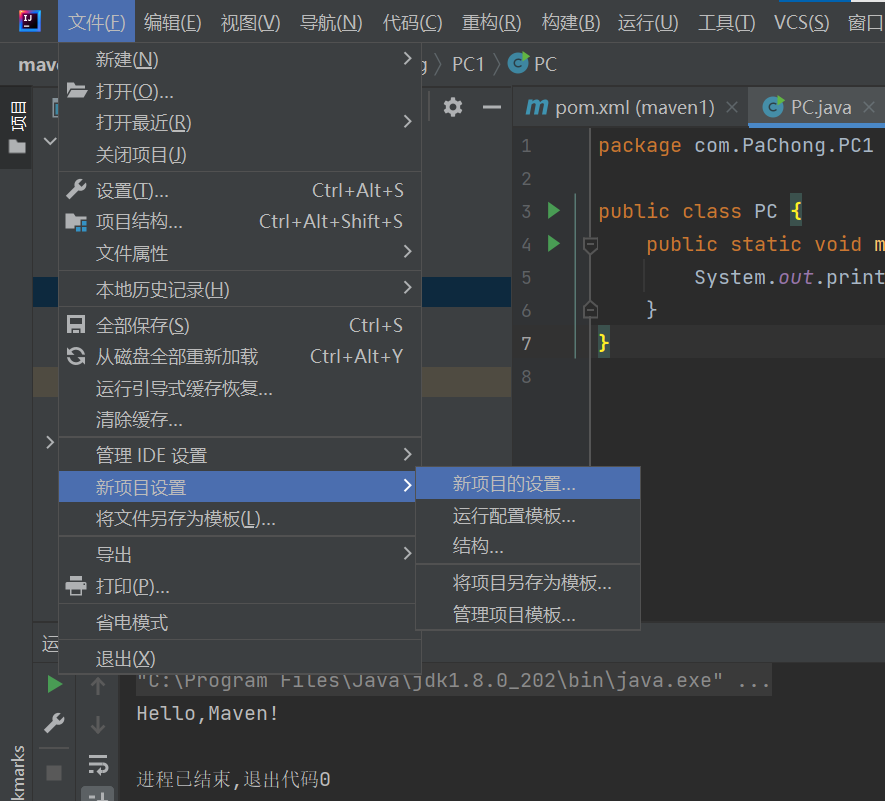The height and width of the screenshot is (801, 885).
Task: Click the green run gutter icon on line 3
Action: (x=554, y=211)
